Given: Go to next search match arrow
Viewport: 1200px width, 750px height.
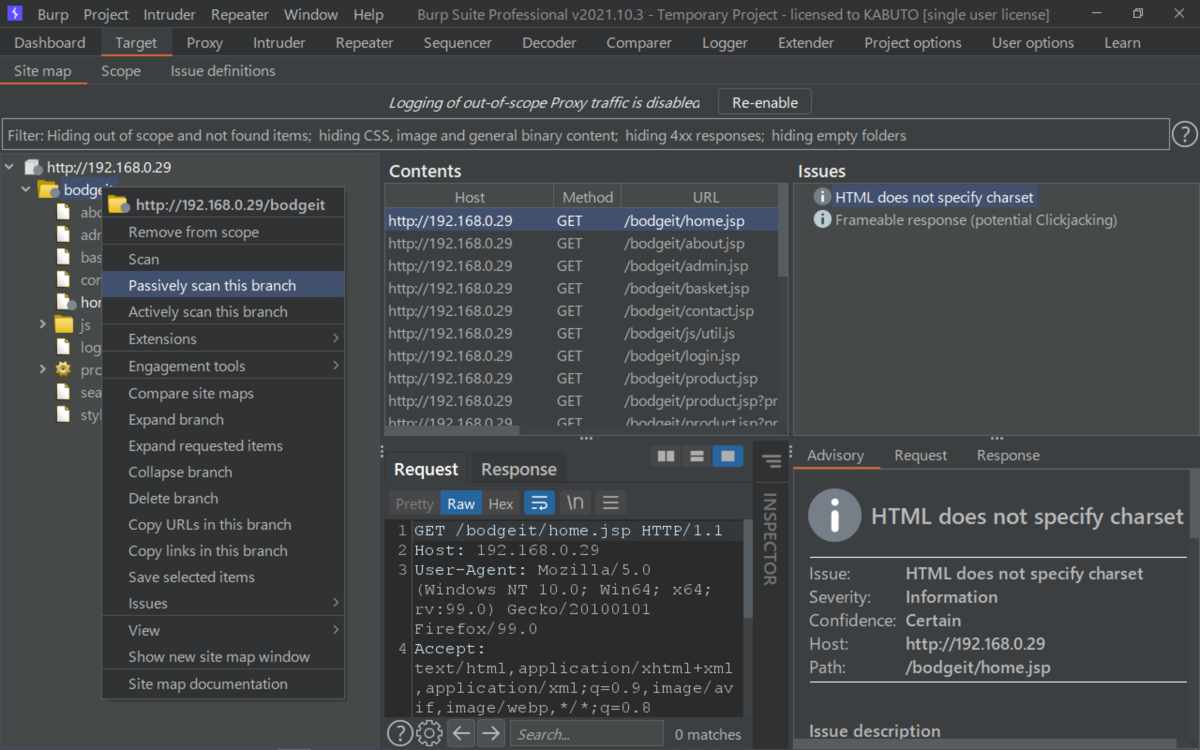Looking at the screenshot, I should (490, 733).
